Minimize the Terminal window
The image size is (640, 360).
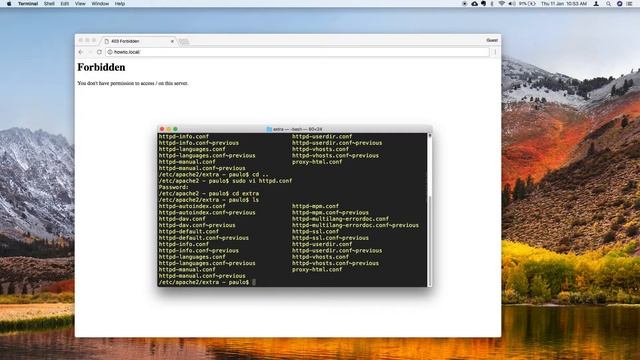(169, 129)
